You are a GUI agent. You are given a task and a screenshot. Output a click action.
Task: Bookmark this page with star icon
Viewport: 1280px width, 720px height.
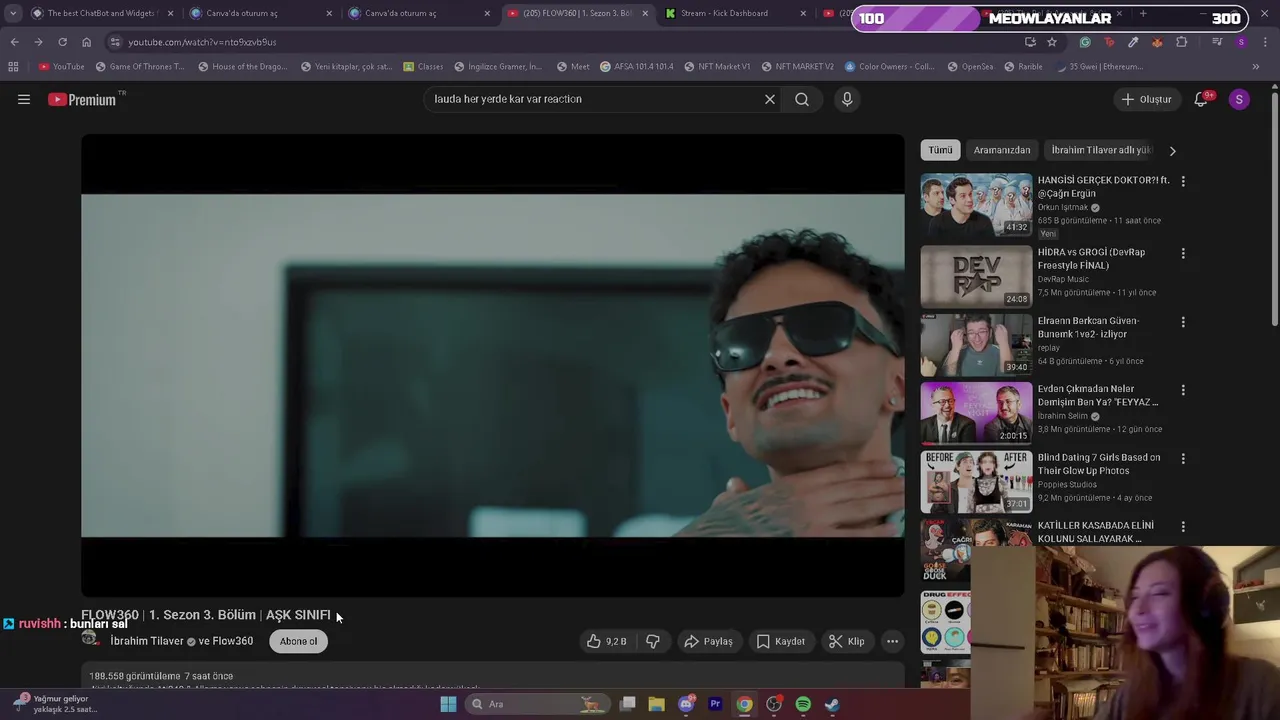[1052, 42]
